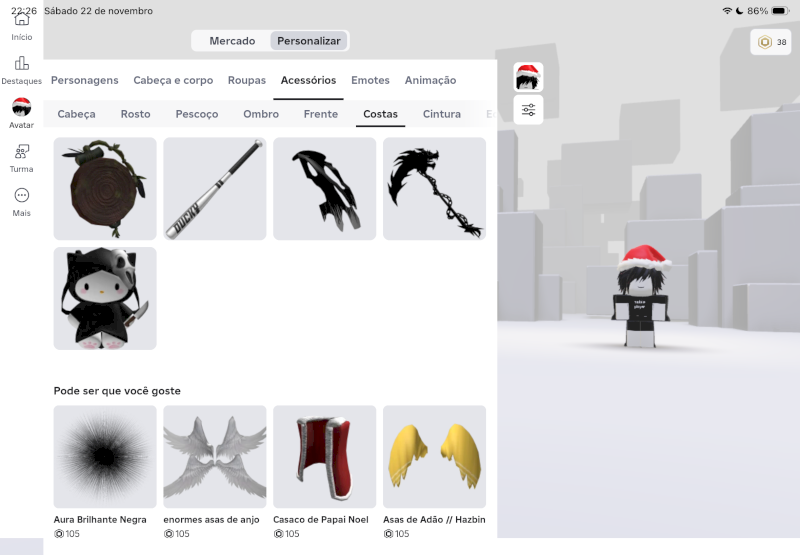Open the Turma group icon
Screen dimensions: 800x555
click(21, 152)
